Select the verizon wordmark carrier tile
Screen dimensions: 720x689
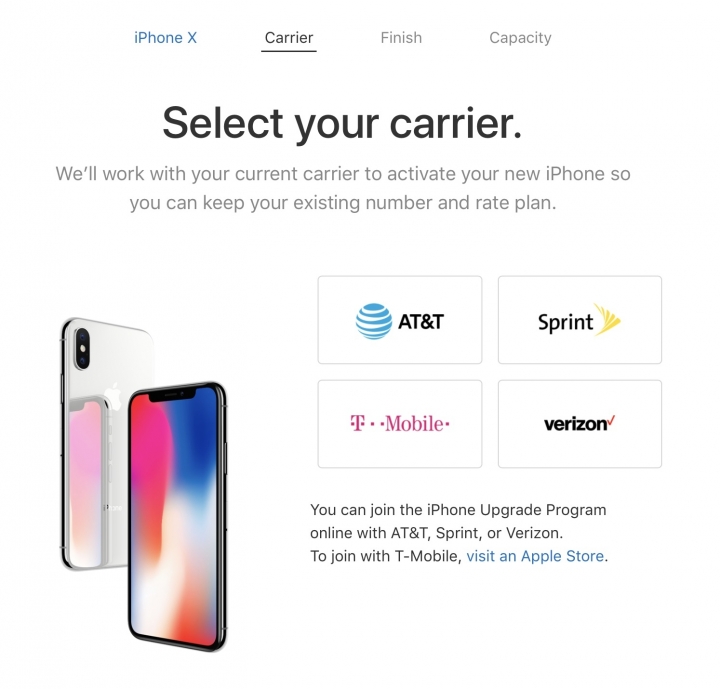coord(575,424)
